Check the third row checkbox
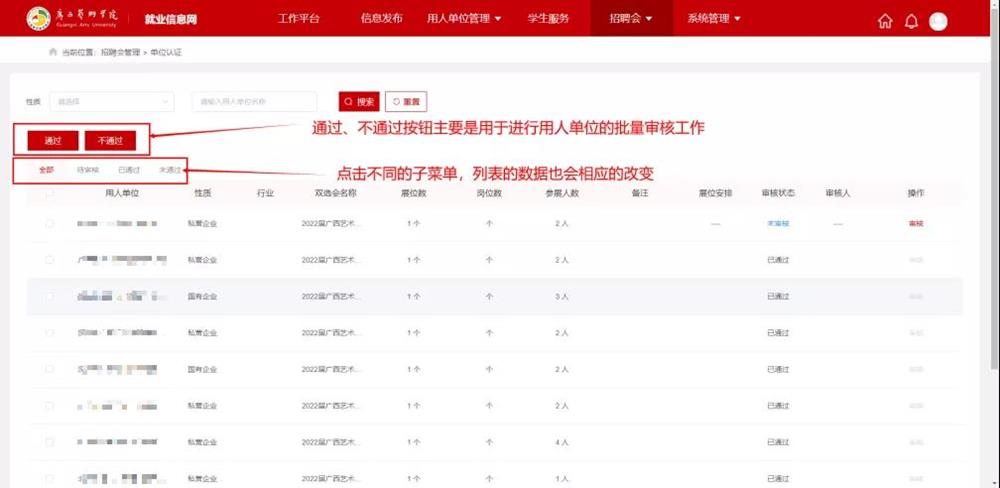1000x488 pixels. point(50,297)
